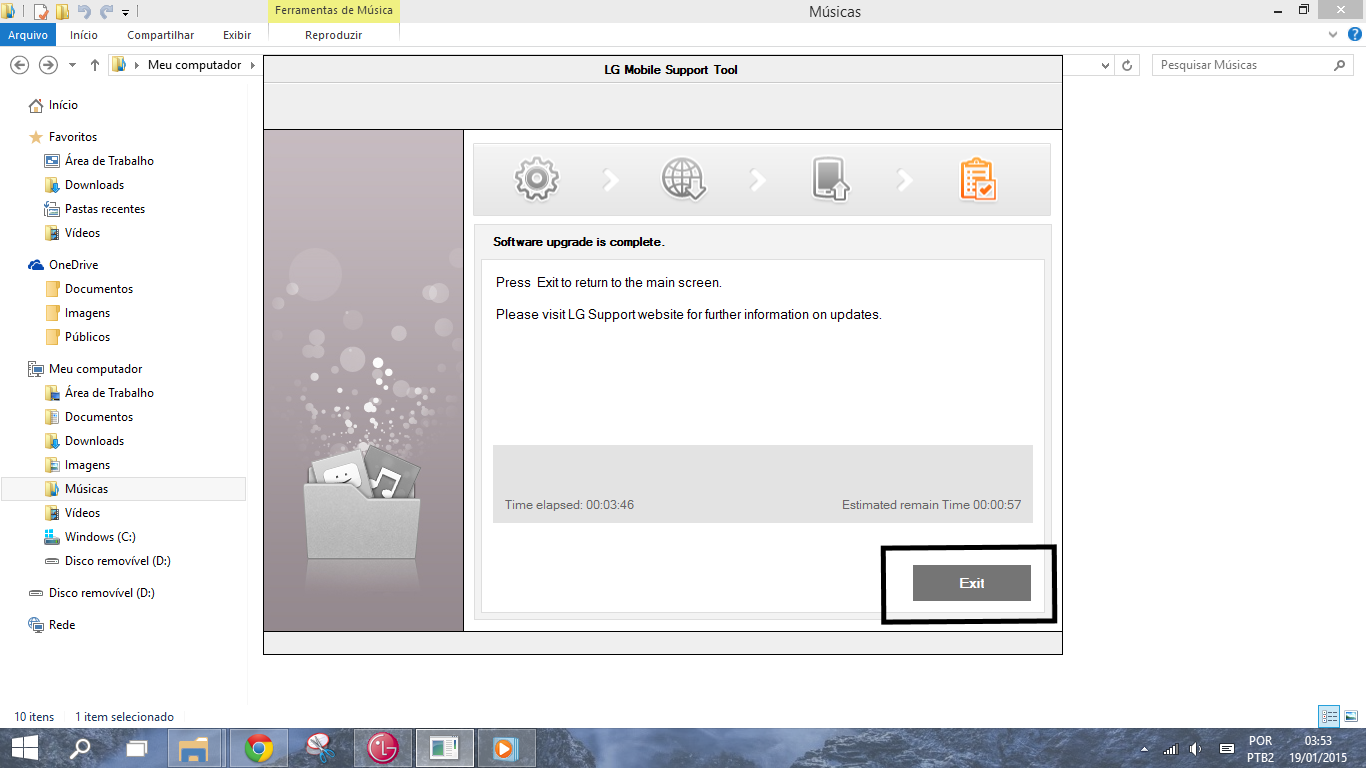Image resolution: width=1366 pixels, height=768 pixels.
Task: Open the Arquivo menu in Explorer
Action: (28, 35)
